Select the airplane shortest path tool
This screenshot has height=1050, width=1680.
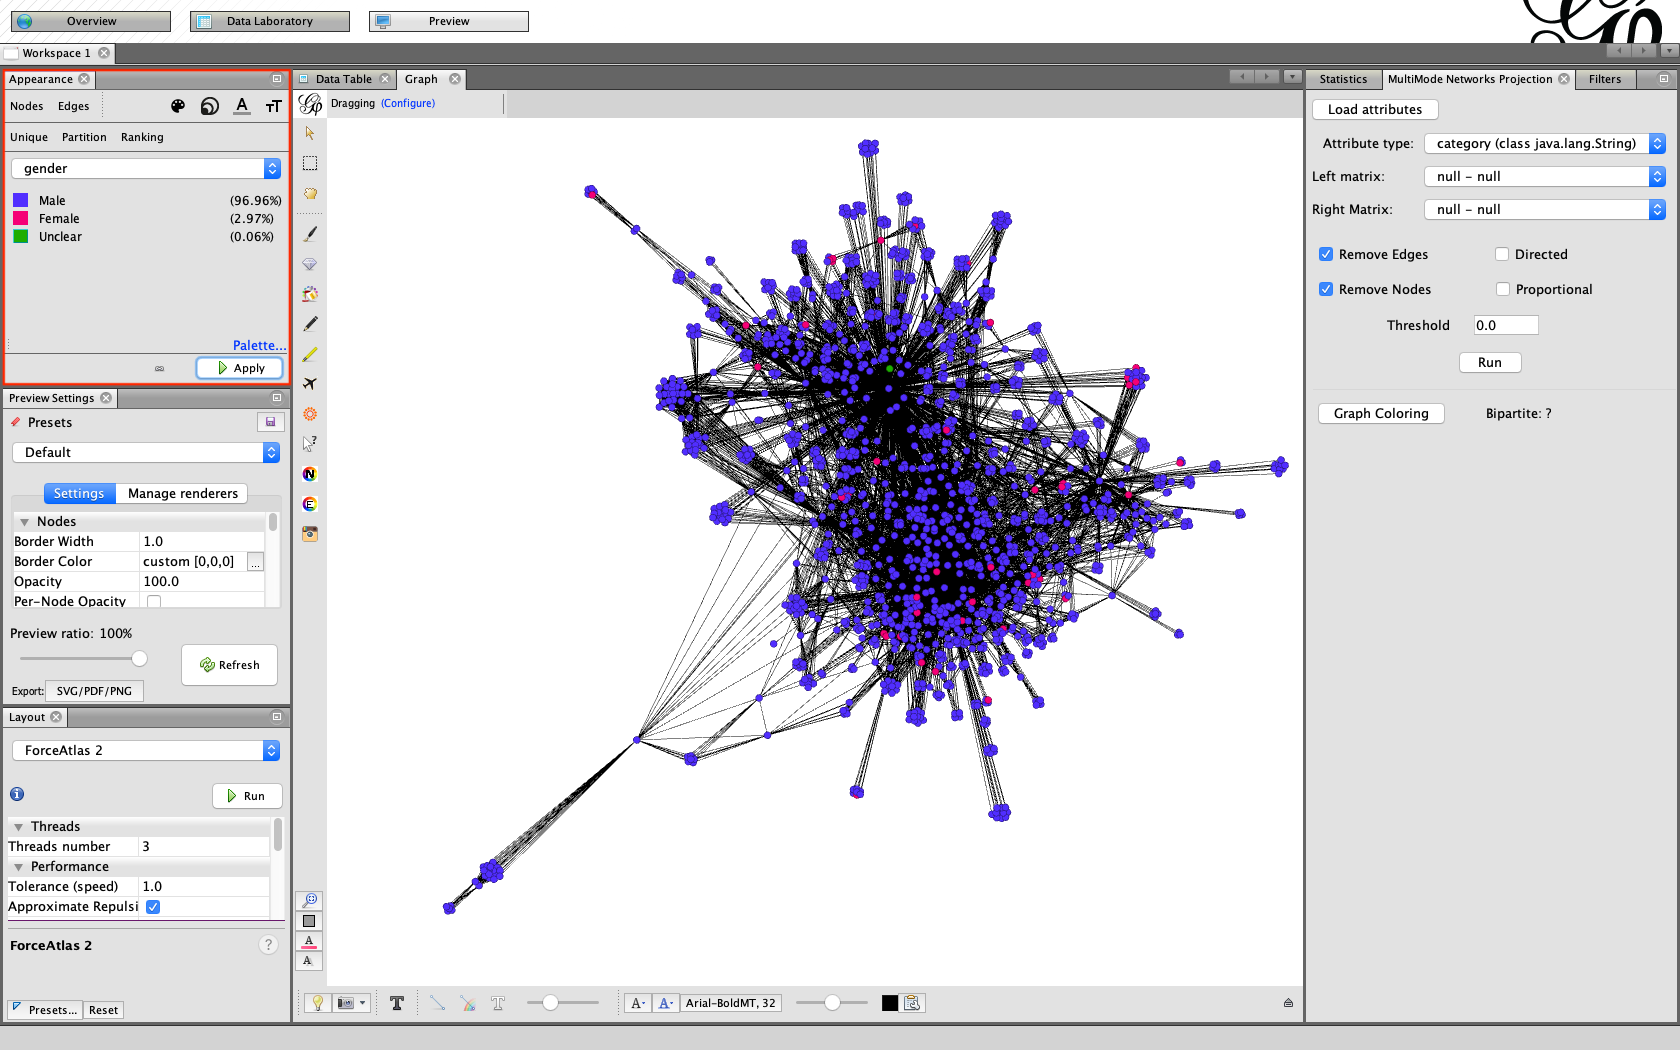(x=310, y=384)
